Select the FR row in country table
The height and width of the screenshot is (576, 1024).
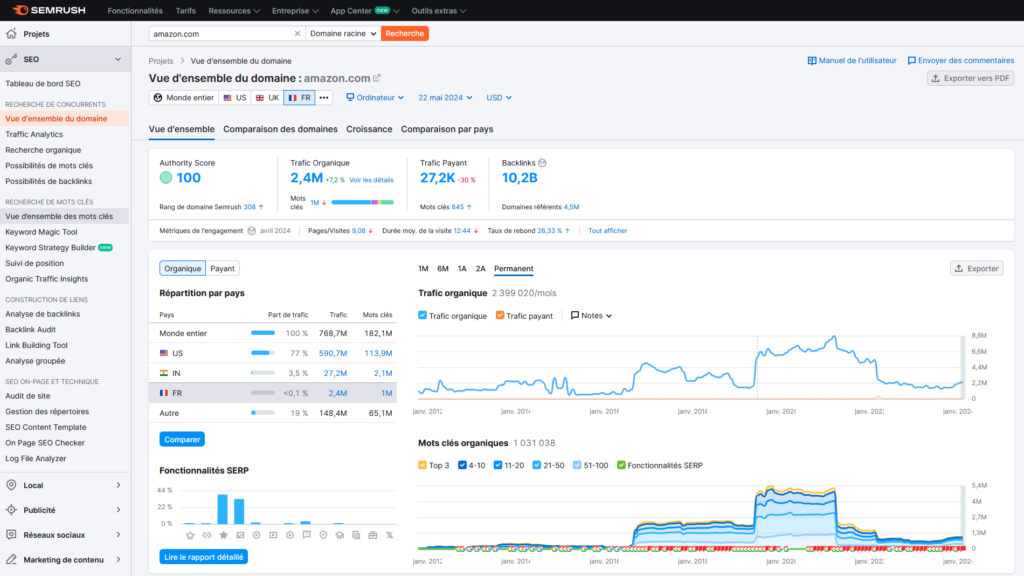[273, 393]
